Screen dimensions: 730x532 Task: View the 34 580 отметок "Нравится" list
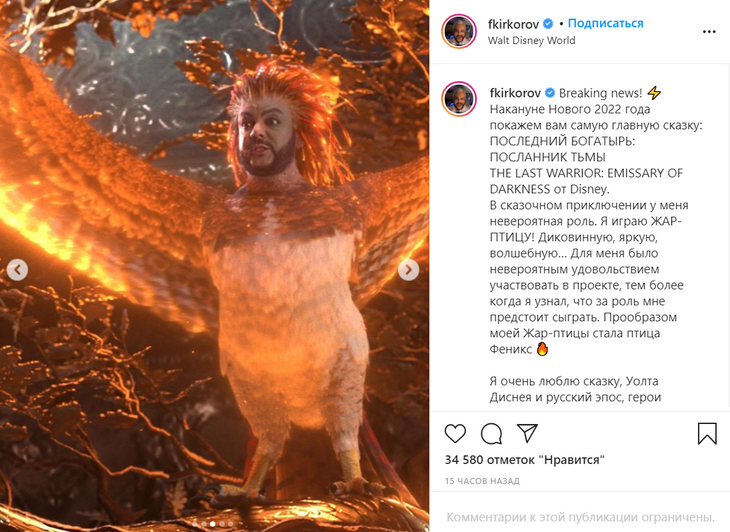point(525,460)
